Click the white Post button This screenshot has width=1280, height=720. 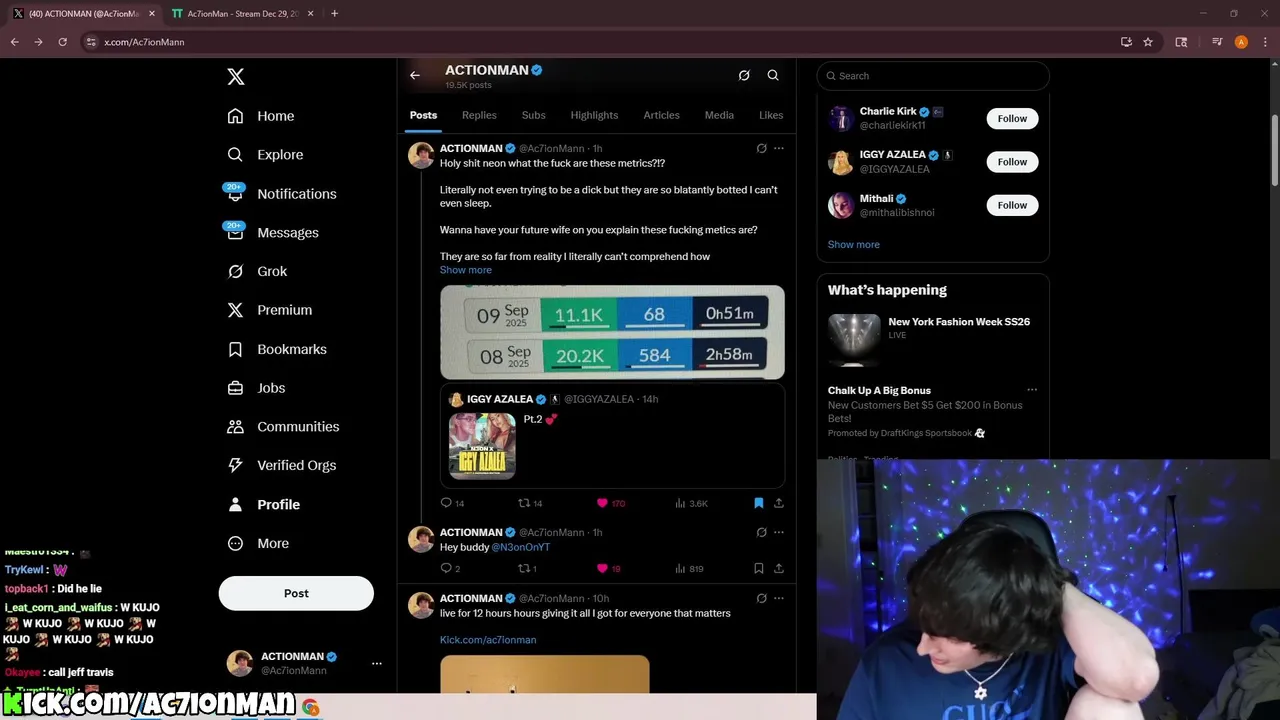click(x=296, y=593)
